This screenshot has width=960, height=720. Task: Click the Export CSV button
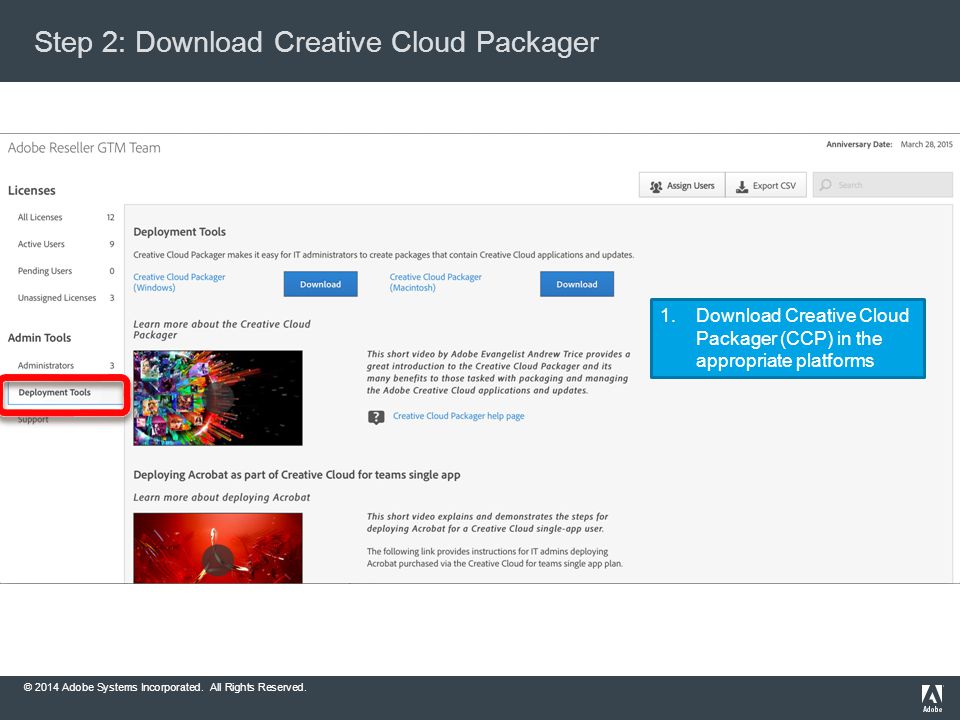(766, 185)
